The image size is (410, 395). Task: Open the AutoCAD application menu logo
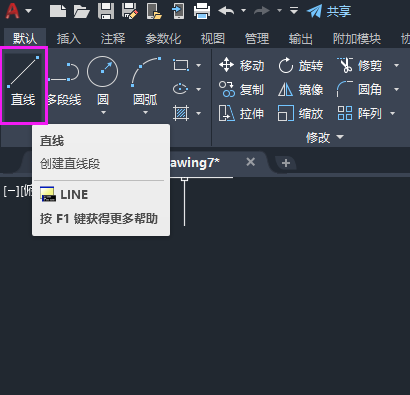(x=12, y=11)
